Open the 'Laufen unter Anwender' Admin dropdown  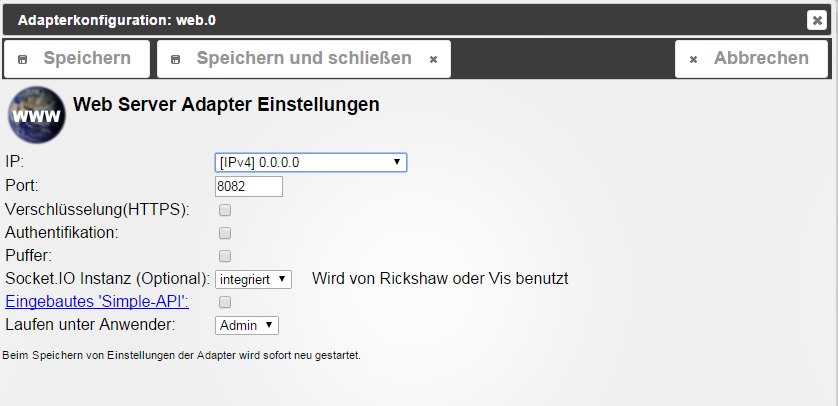(246, 325)
